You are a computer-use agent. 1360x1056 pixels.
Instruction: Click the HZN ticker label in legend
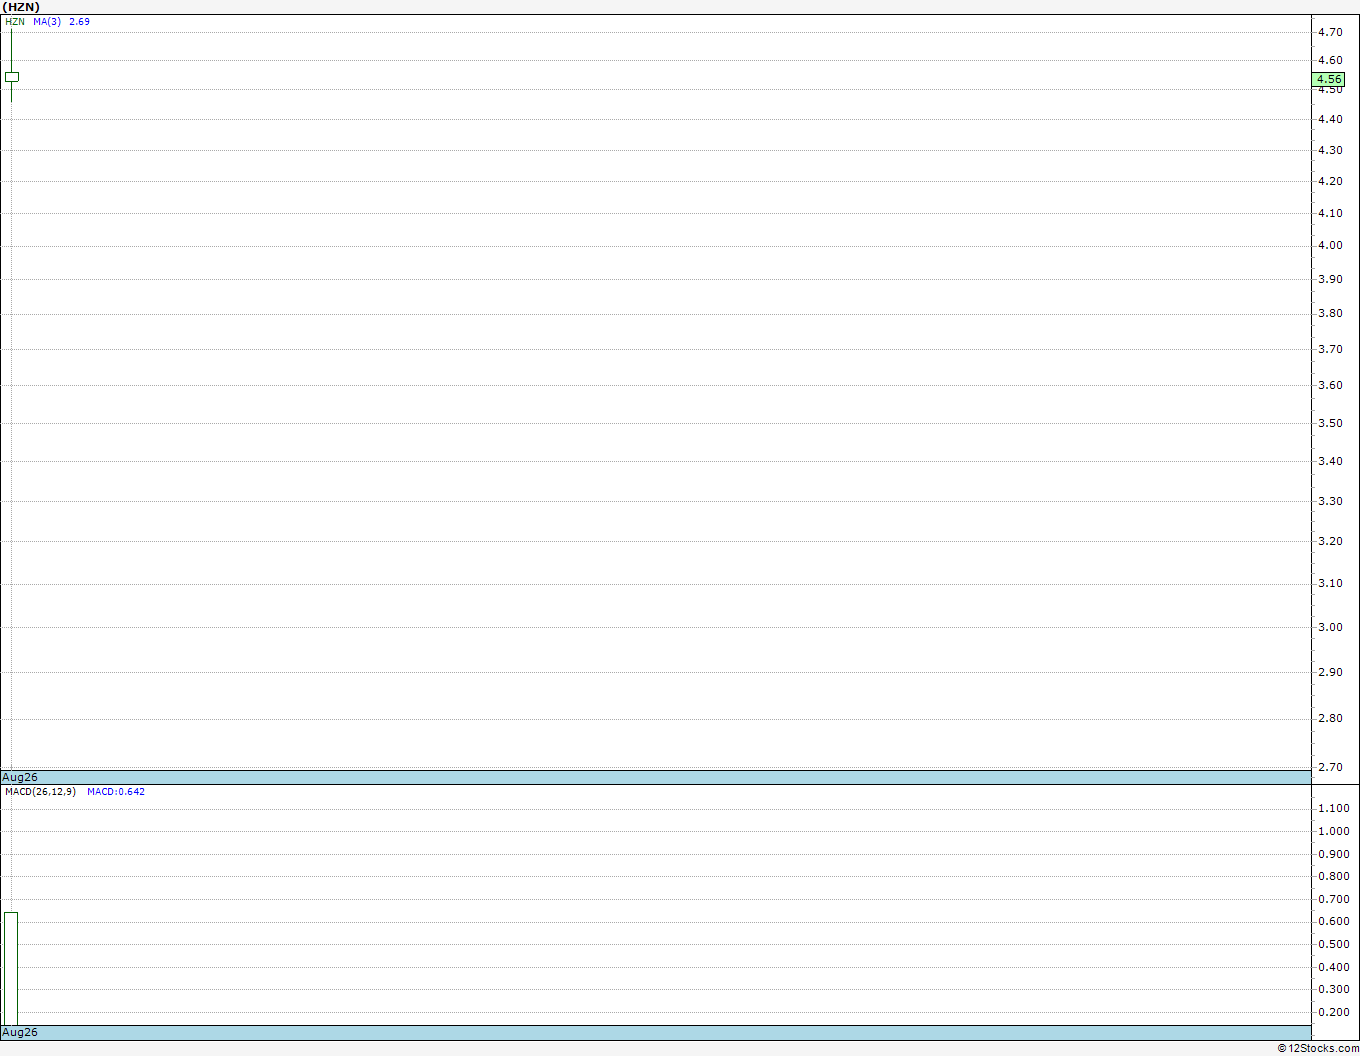pos(15,21)
